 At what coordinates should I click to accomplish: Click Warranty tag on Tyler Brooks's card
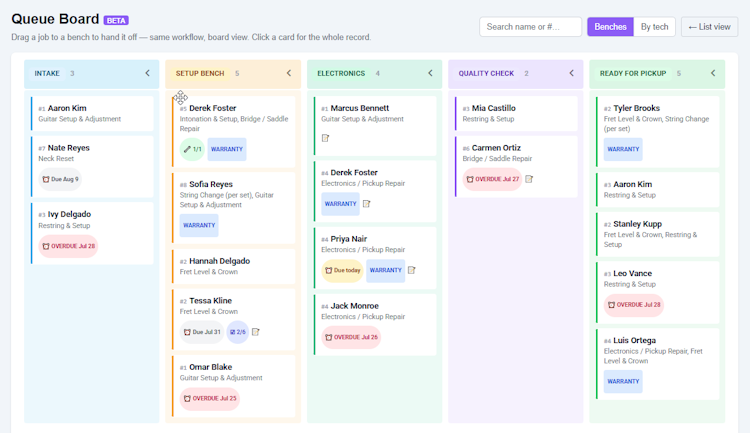(623, 149)
